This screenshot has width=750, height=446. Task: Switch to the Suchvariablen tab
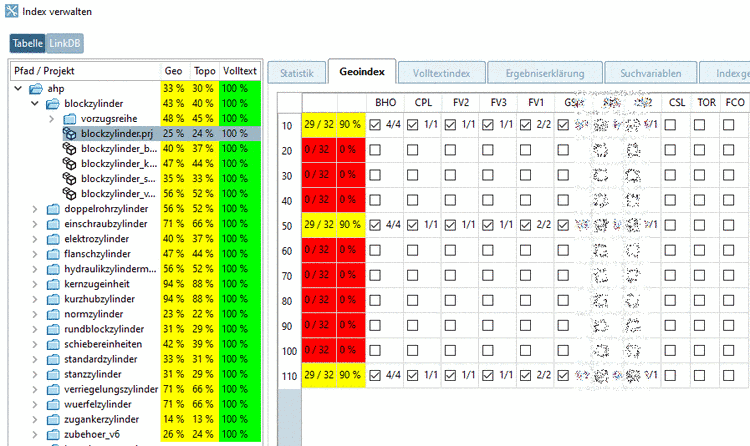[x=651, y=73]
